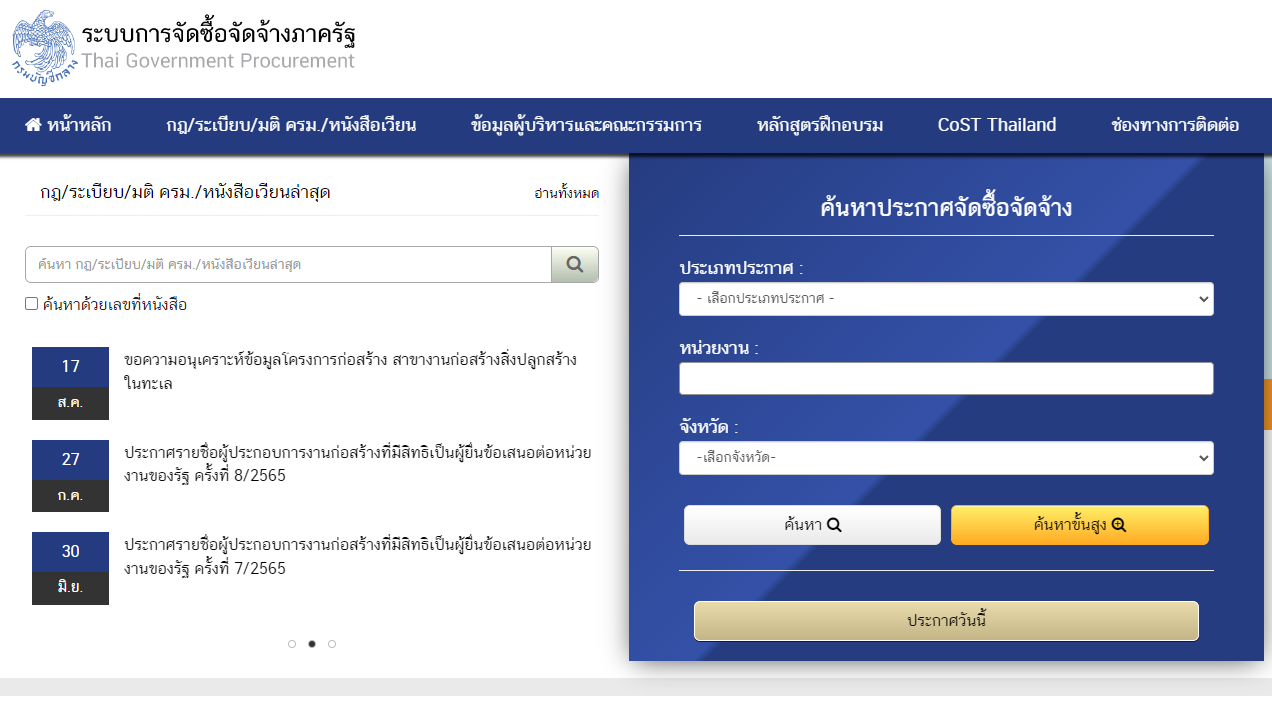Click the ประกาศวันนี้ button
Screen dimensions: 1272x720
coord(946,620)
